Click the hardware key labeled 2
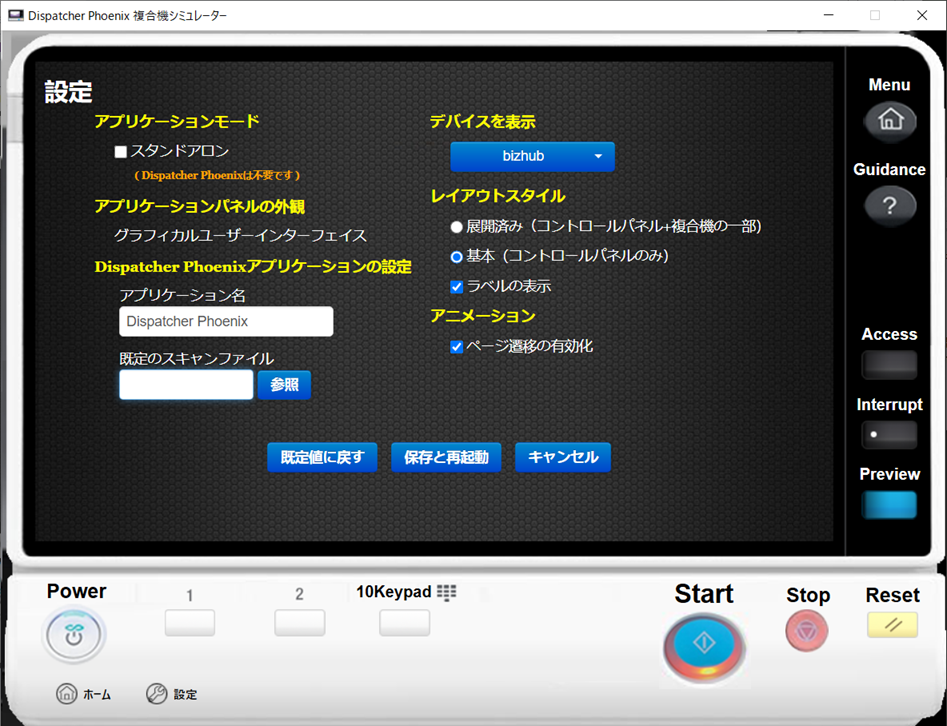The height and width of the screenshot is (726, 947). click(300, 623)
